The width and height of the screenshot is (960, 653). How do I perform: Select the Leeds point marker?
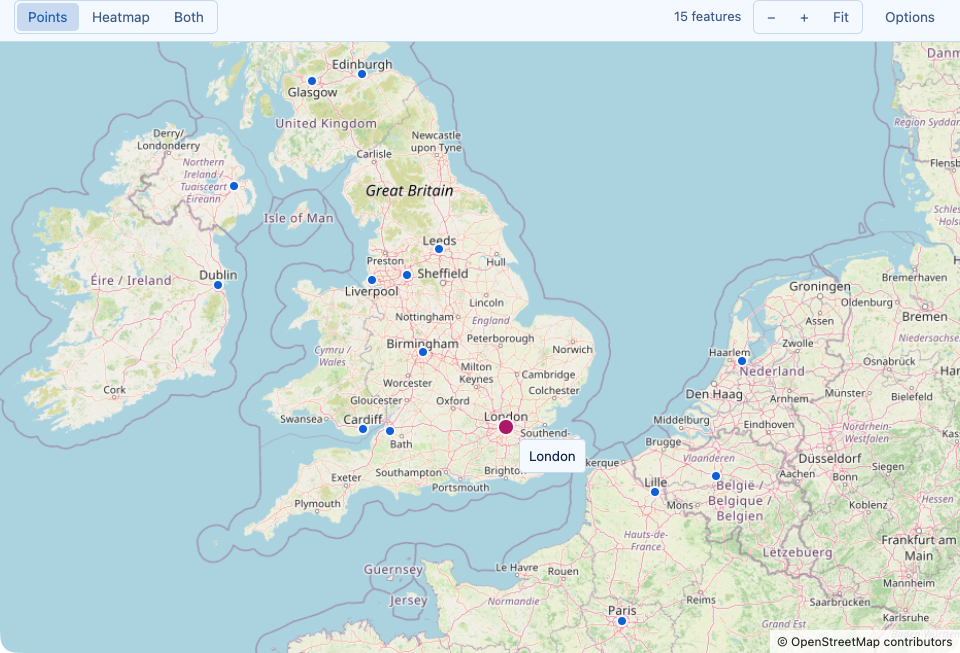[439, 249]
